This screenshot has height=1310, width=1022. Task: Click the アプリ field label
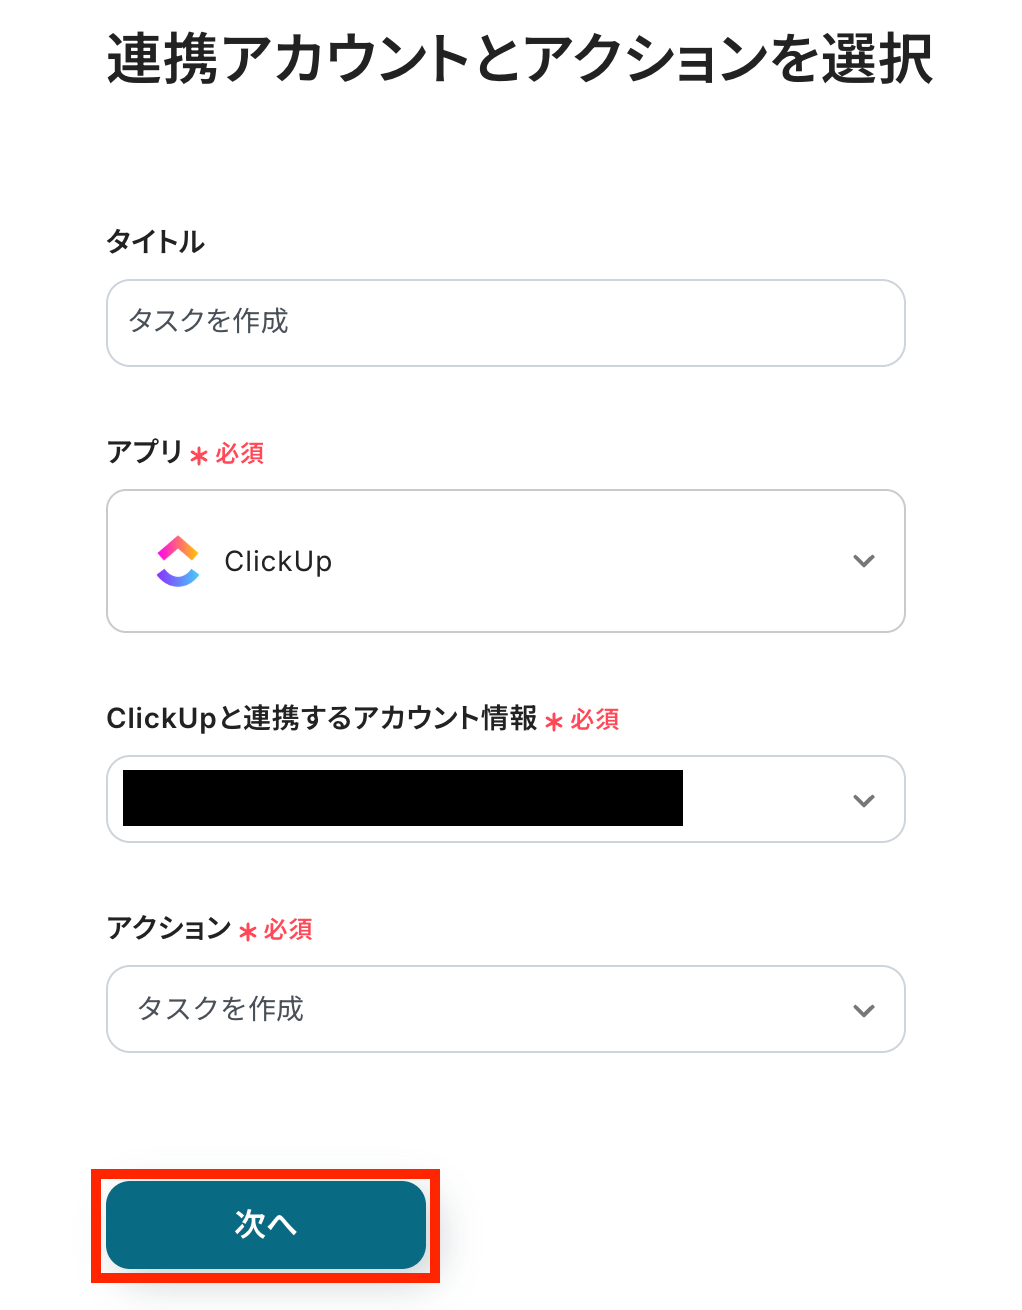145,452
